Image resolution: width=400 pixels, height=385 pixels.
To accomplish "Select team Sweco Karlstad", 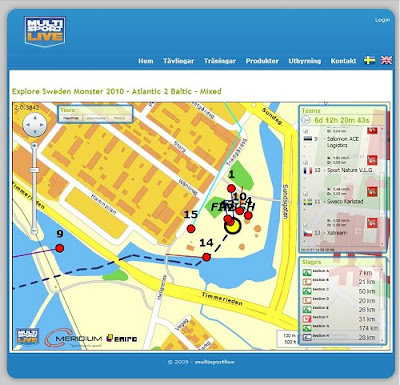I will pyautogui.click(x=345, y=202).
